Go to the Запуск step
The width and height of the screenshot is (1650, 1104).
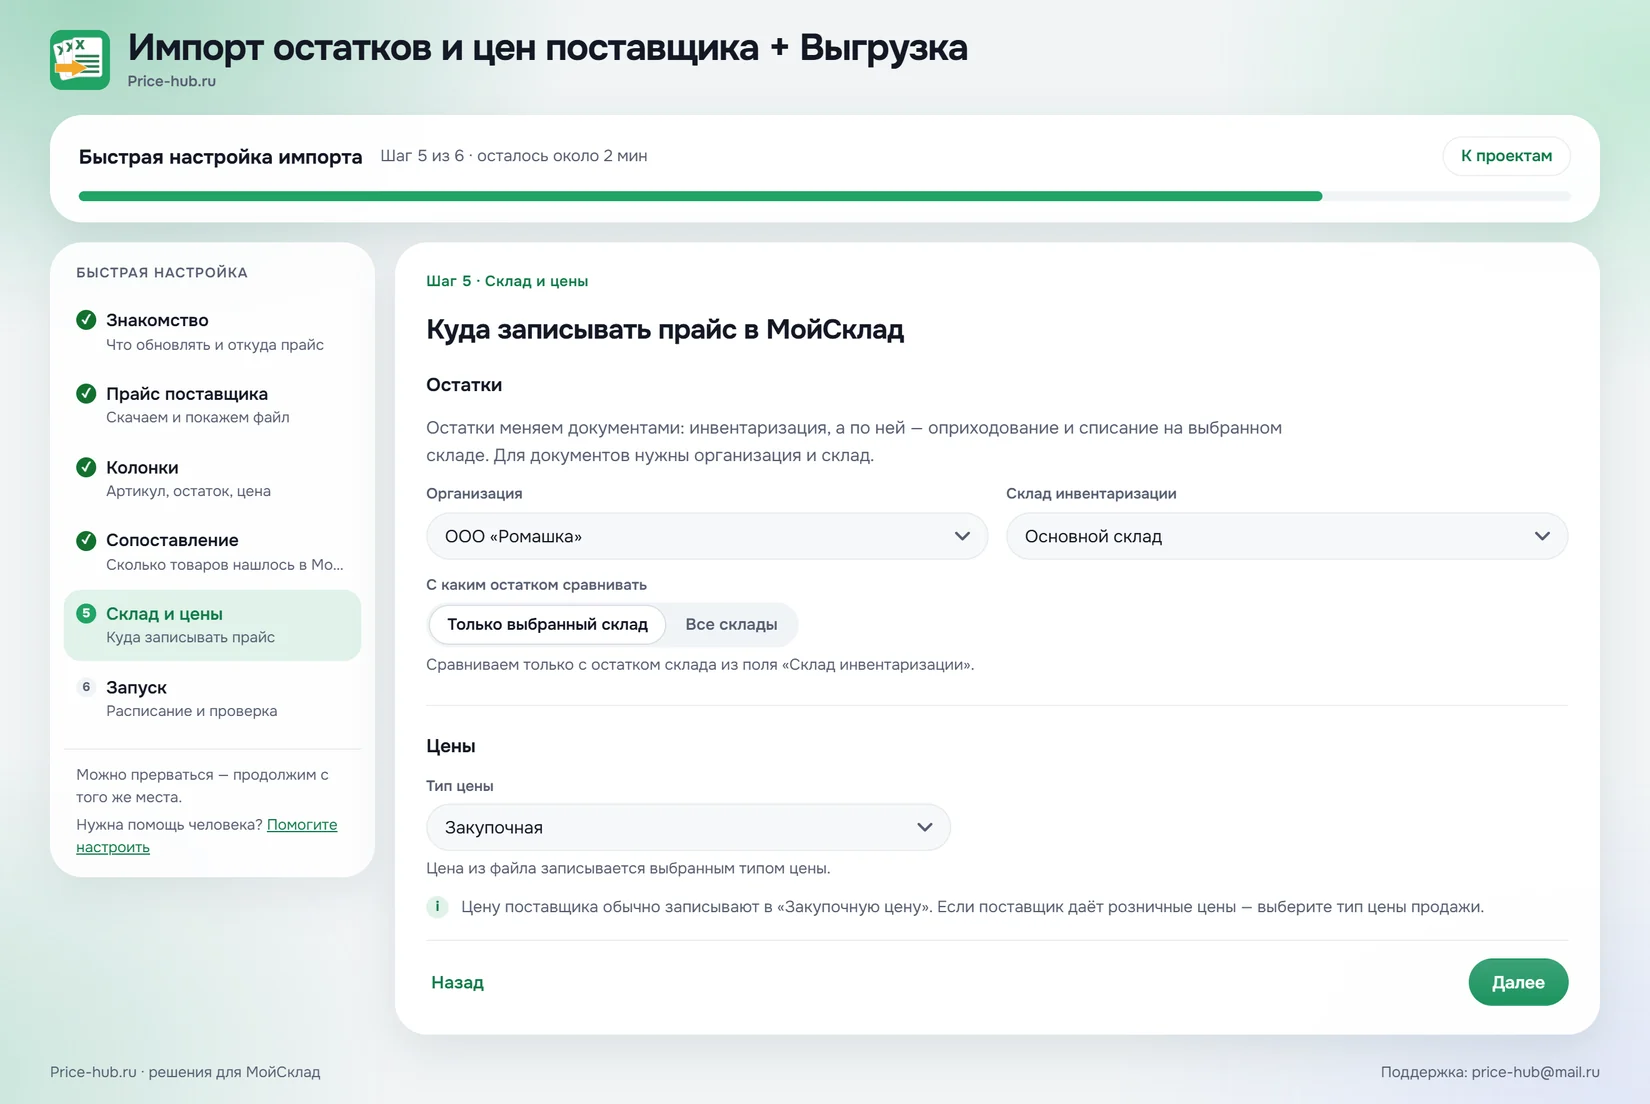coord(212,699)
